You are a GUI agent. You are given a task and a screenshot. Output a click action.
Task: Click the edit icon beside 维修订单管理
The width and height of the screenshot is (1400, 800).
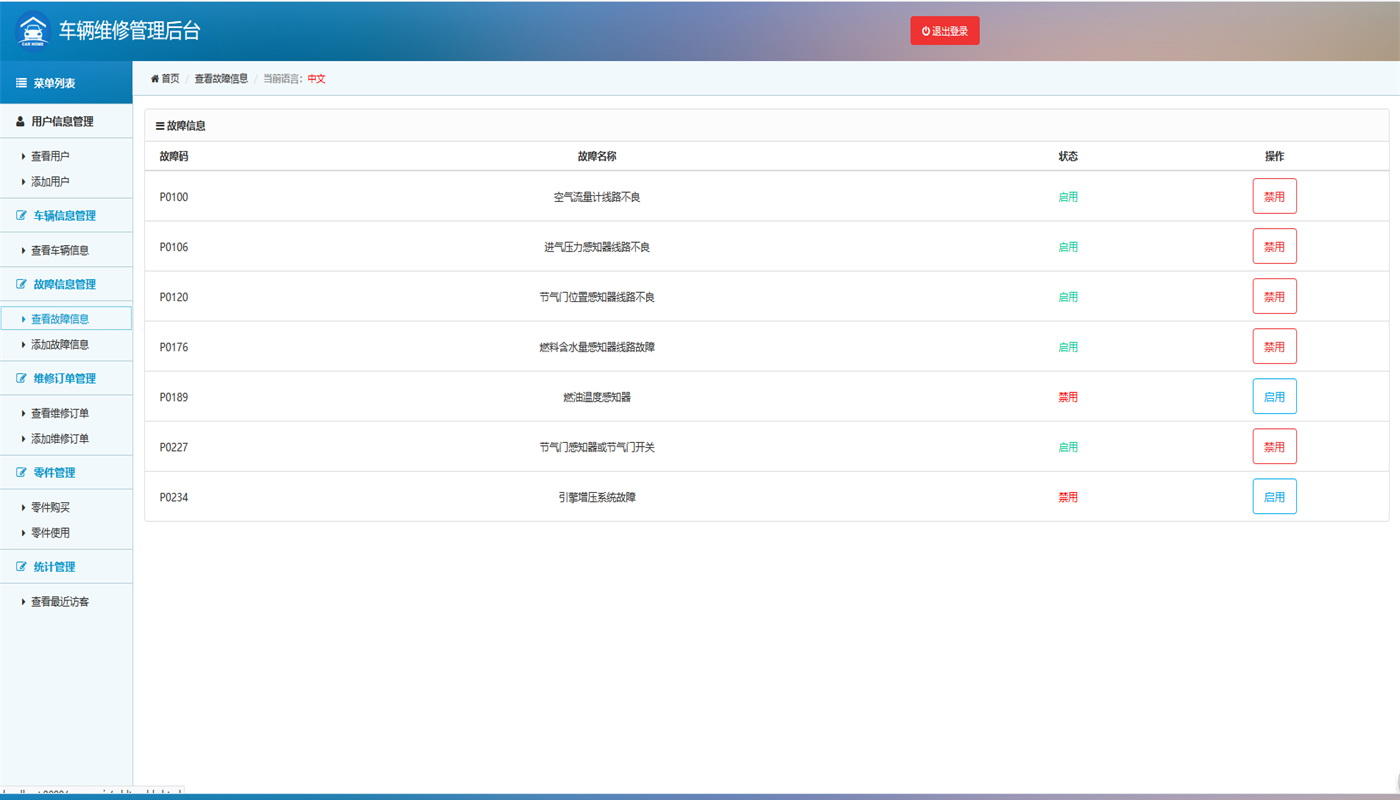pos(21,379)
